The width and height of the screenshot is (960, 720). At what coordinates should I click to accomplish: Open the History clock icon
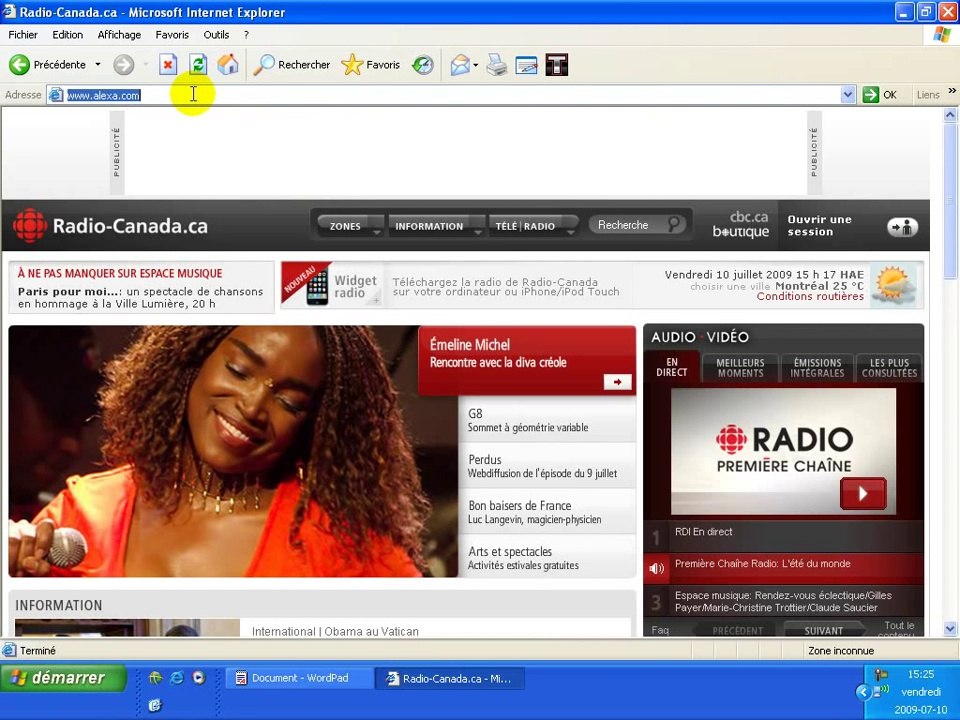422,64
